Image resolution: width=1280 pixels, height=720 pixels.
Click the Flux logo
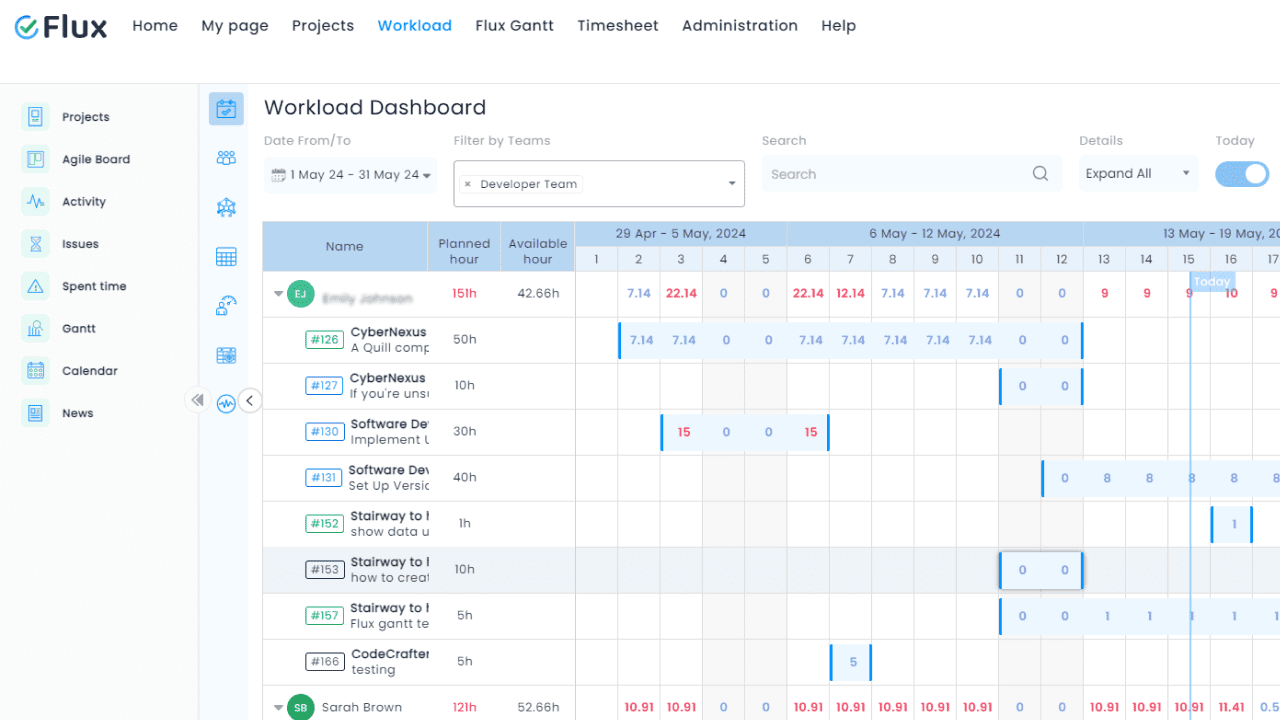[x=61, y=27]
